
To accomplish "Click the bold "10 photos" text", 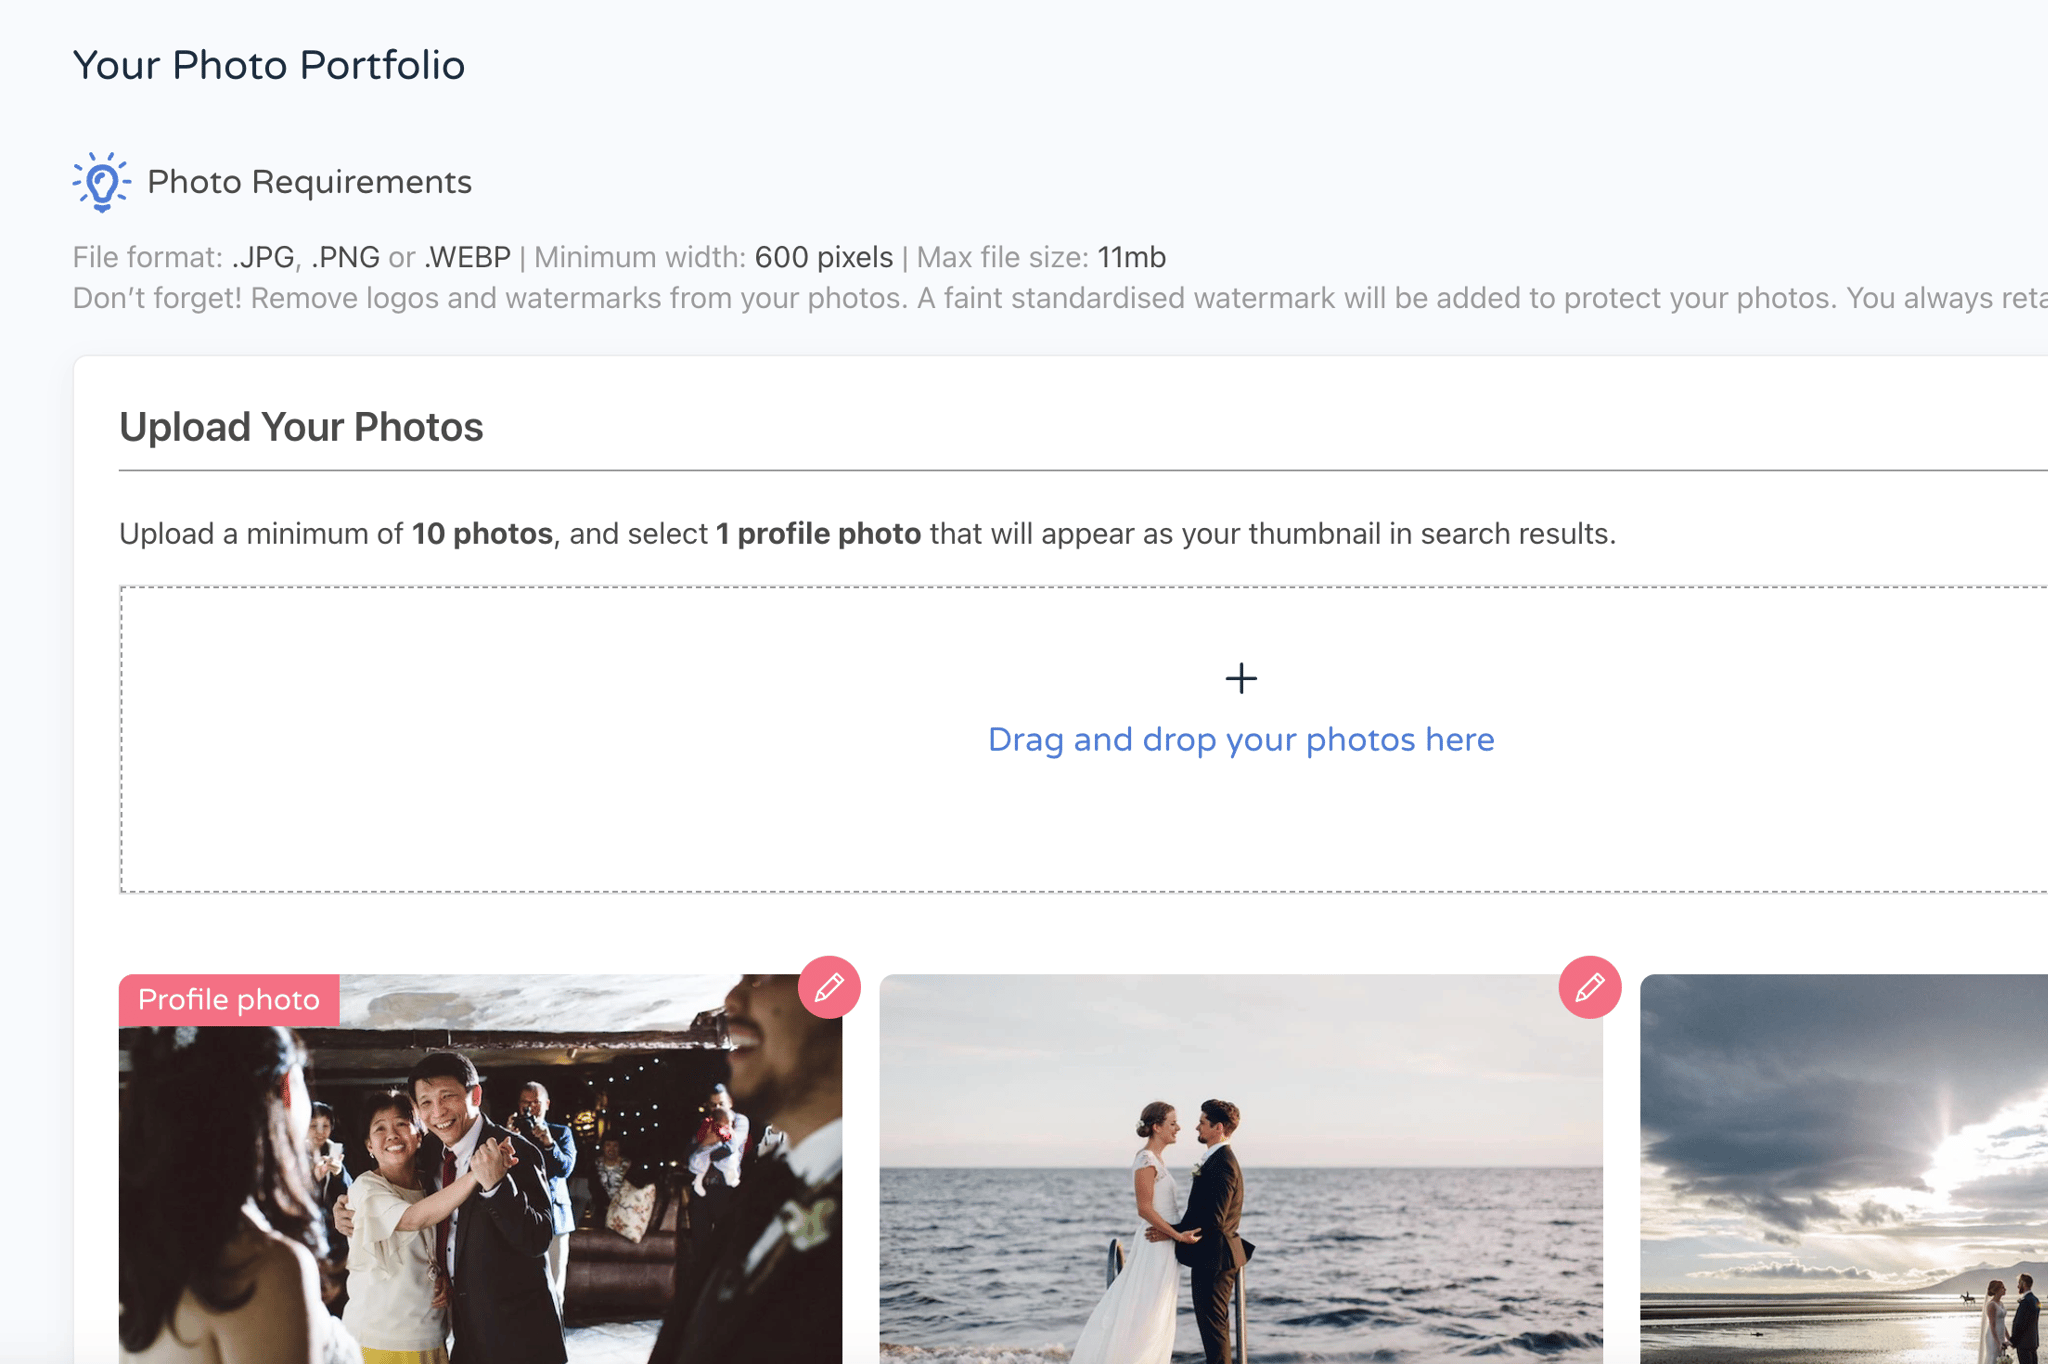I will pyautogui.click(x=482, y=534).
